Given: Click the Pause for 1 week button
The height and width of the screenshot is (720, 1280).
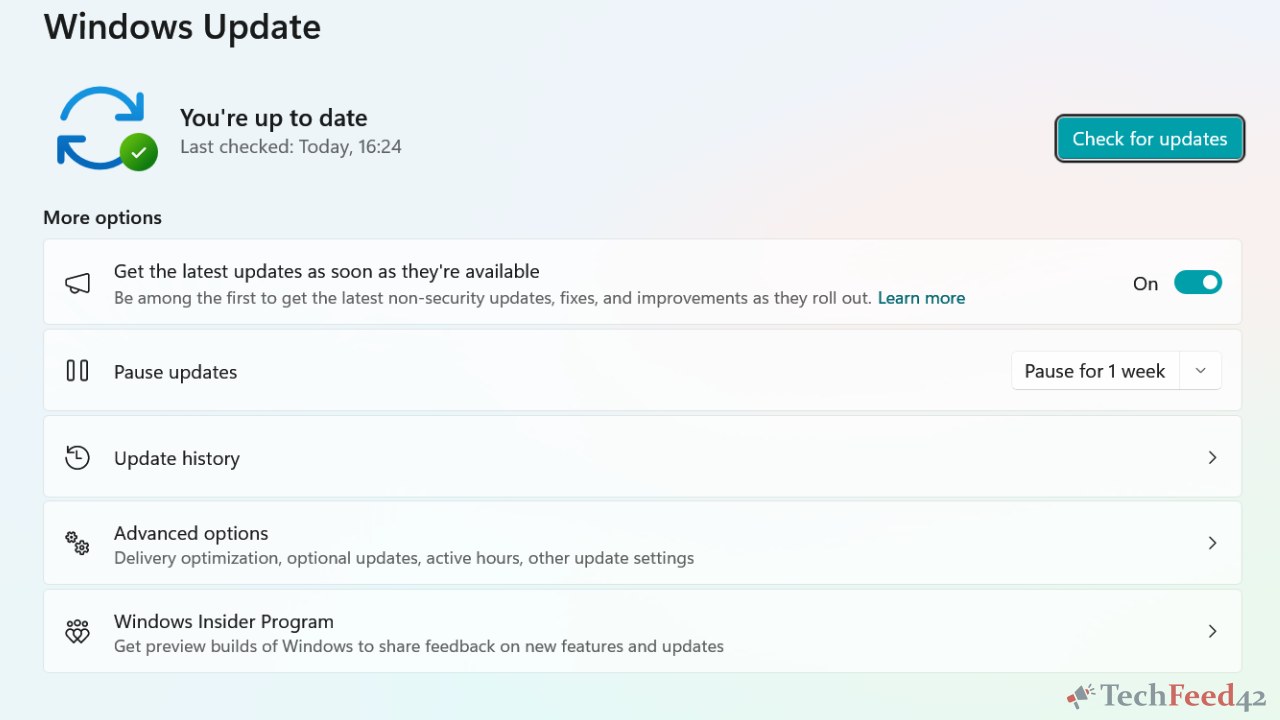Looking at the screenshot, I should (x=1095, y=371).
